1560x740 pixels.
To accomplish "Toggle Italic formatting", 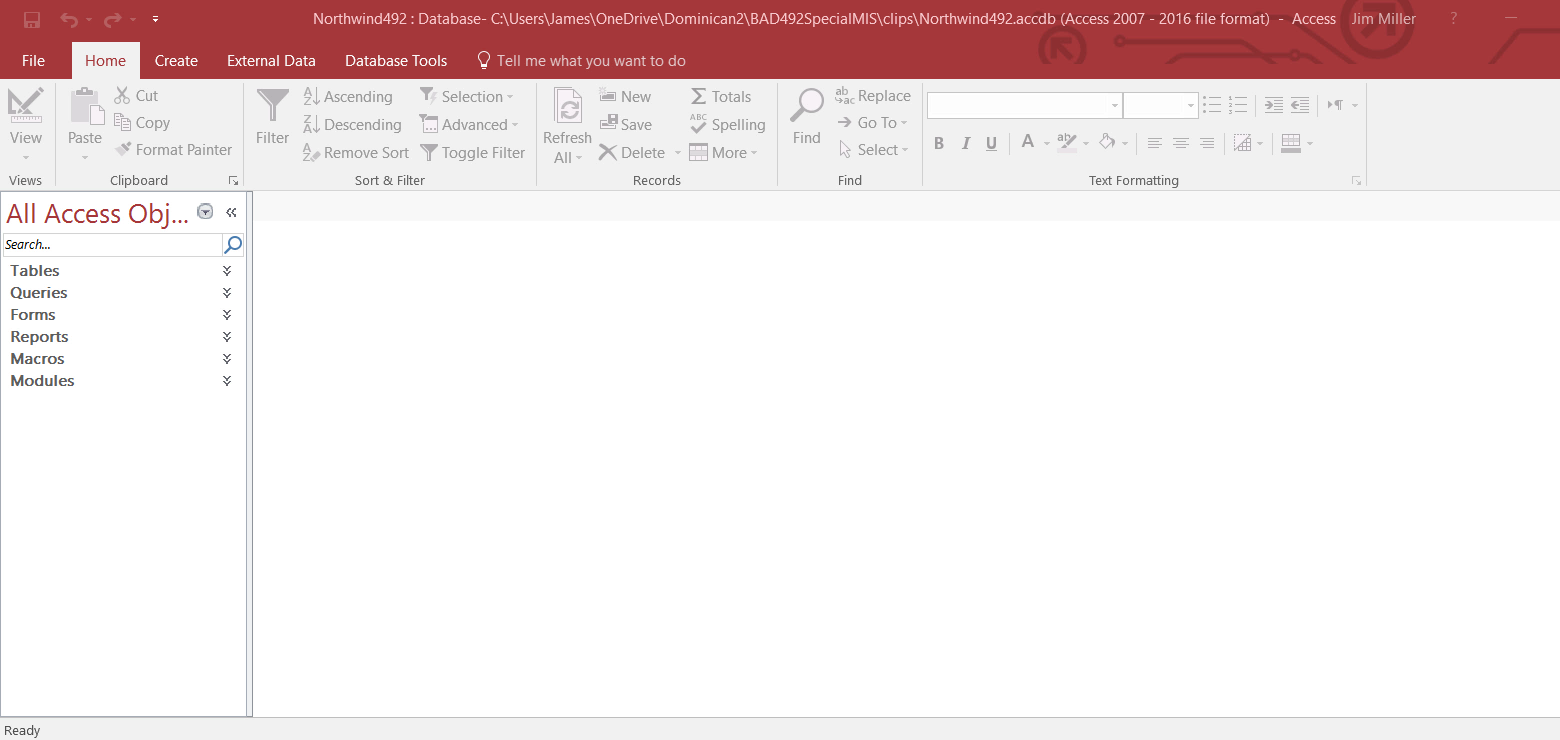I will [x=965, y=144].
